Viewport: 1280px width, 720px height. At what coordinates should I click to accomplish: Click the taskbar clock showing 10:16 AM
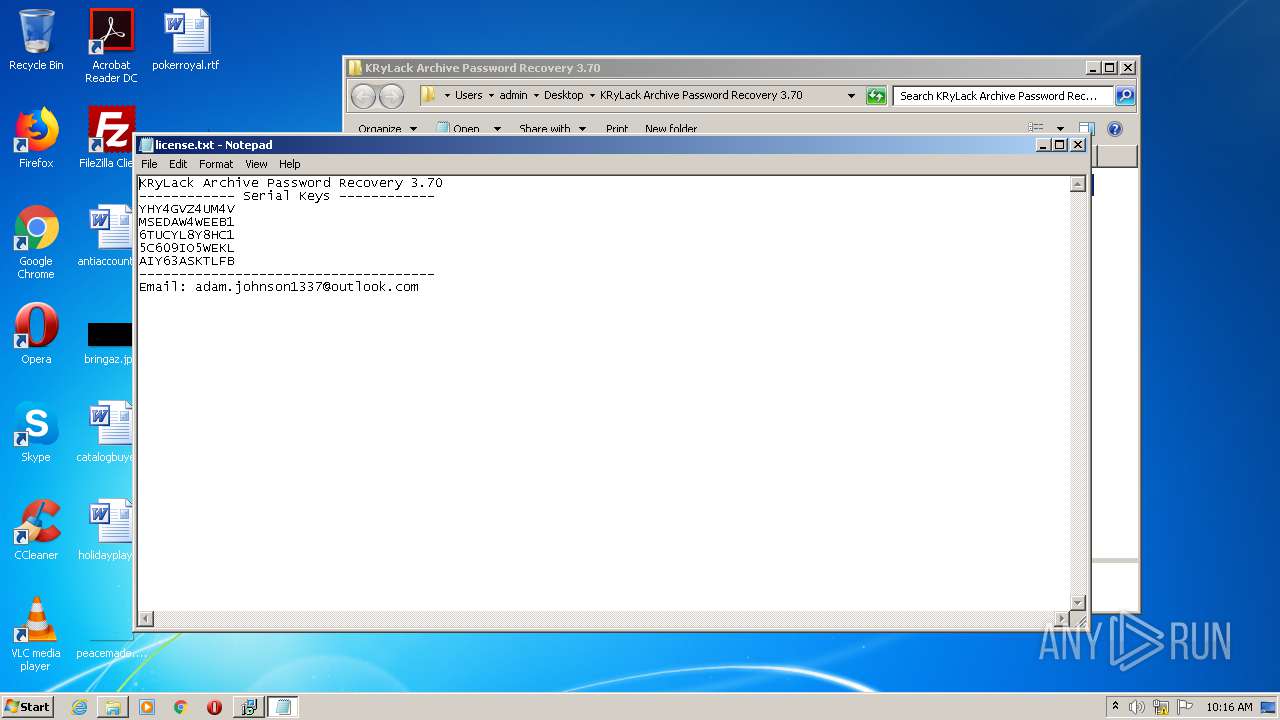pyautogui.click(x=1229, y=707)
